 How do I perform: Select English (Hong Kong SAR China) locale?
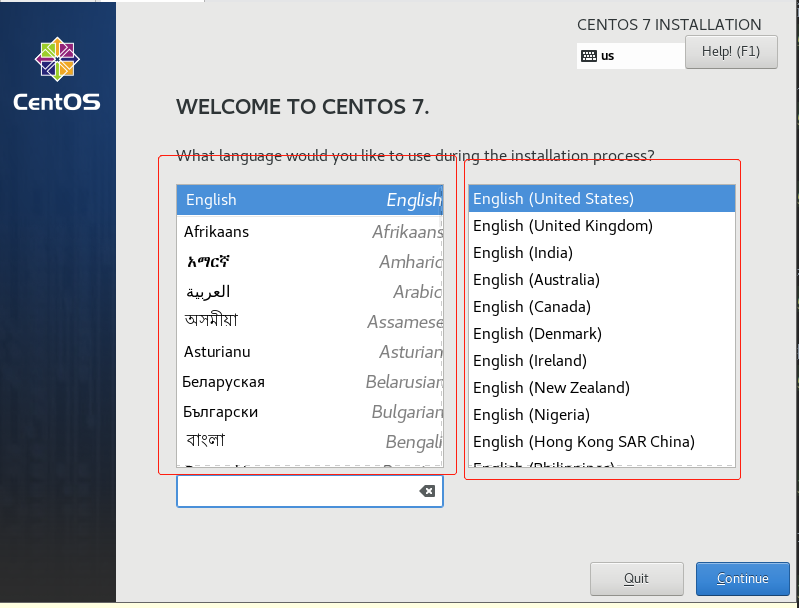tap(601, 442)
